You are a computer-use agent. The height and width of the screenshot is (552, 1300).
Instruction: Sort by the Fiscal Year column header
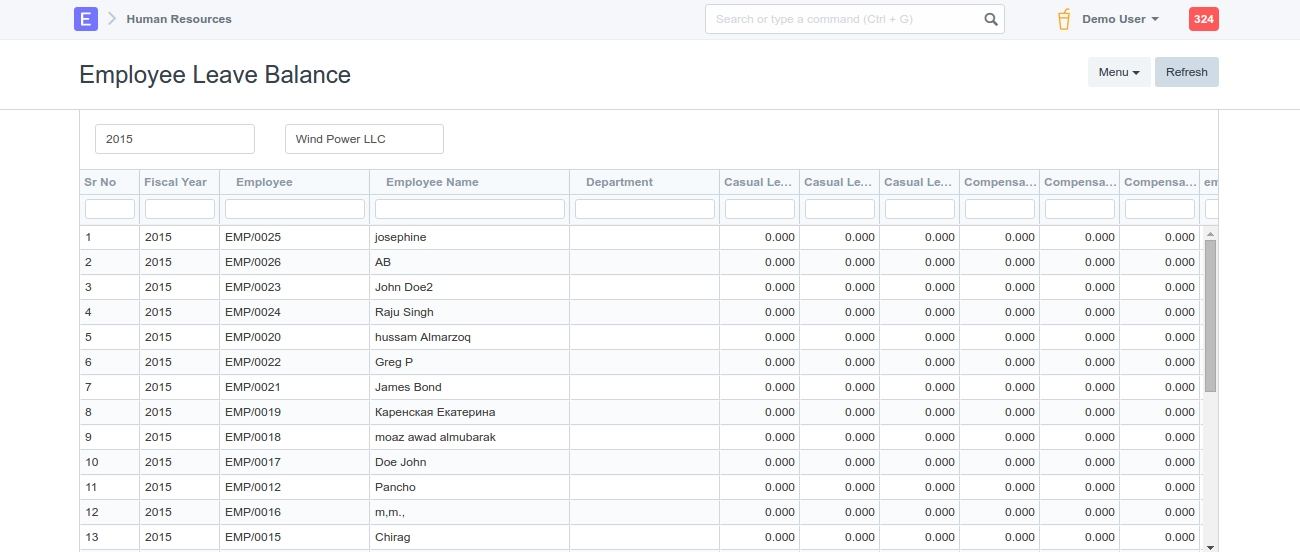tap(176, 182)
